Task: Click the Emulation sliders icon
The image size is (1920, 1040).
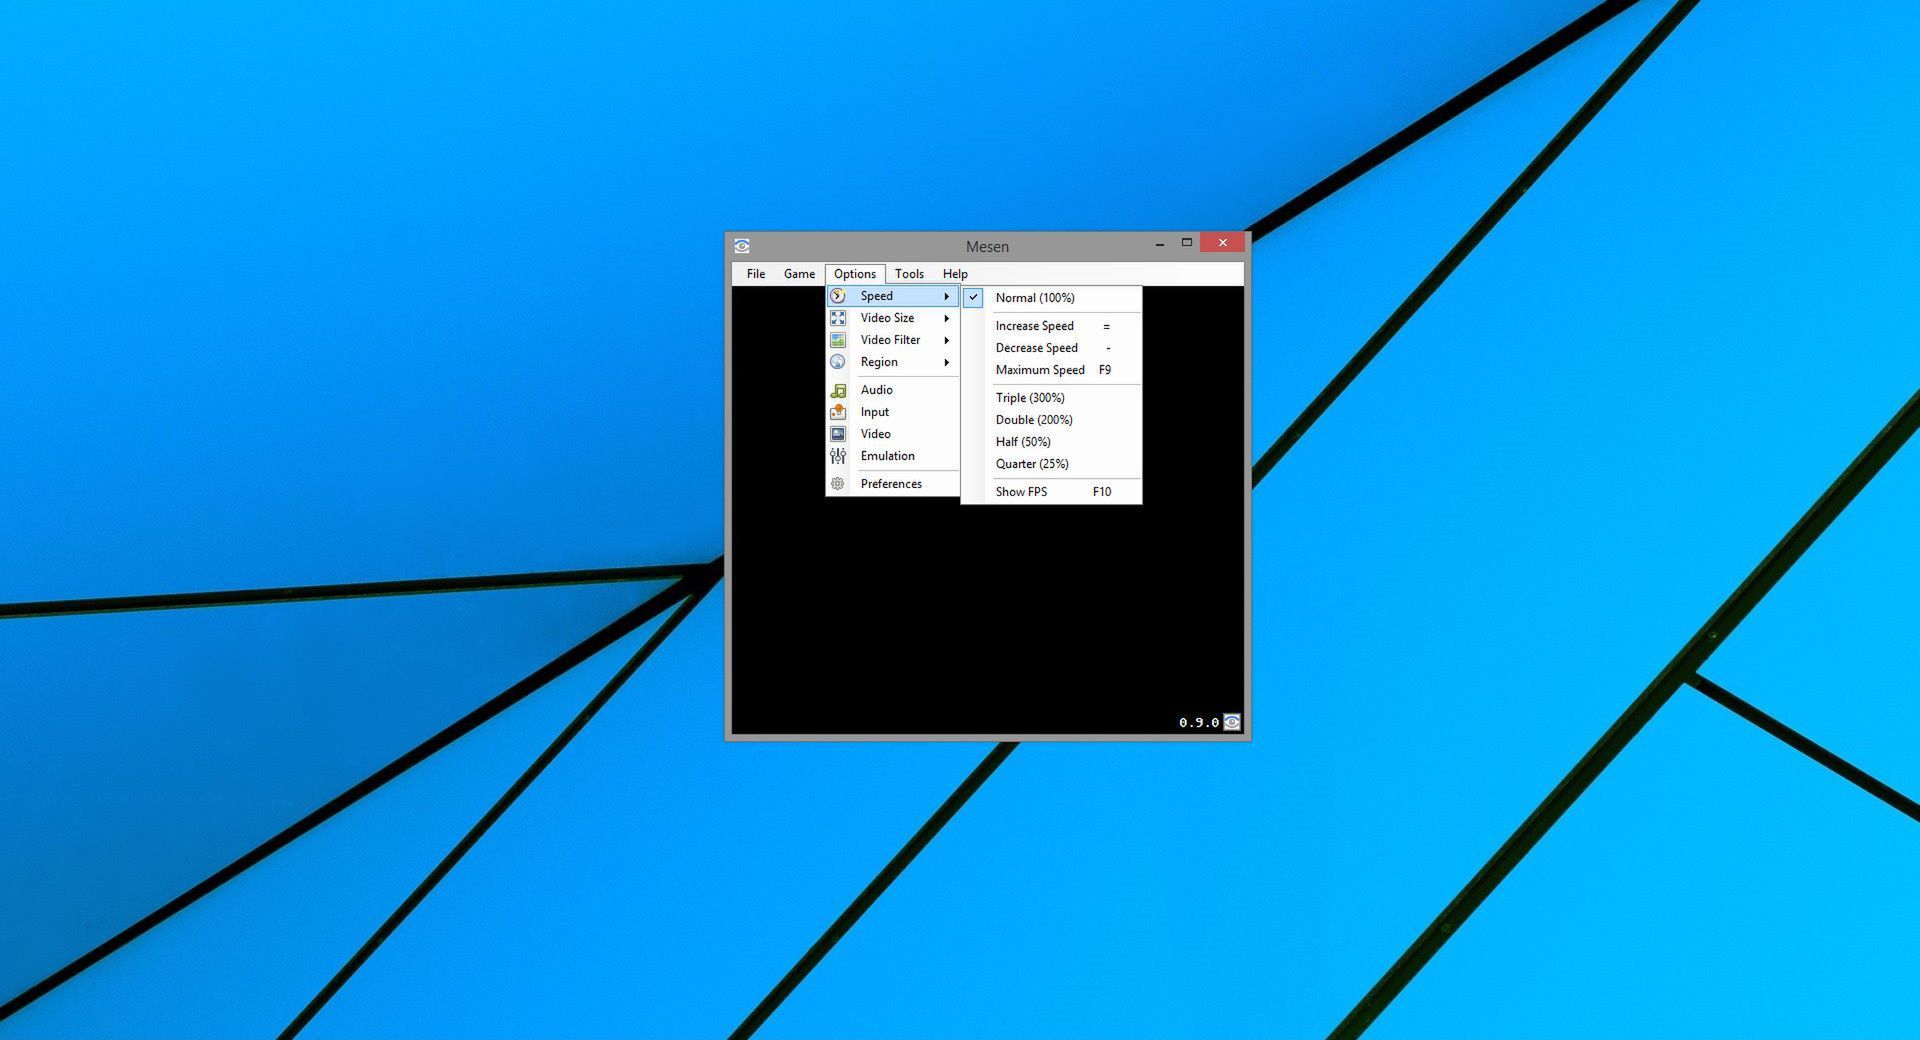Action: click(x=838, y=455)
